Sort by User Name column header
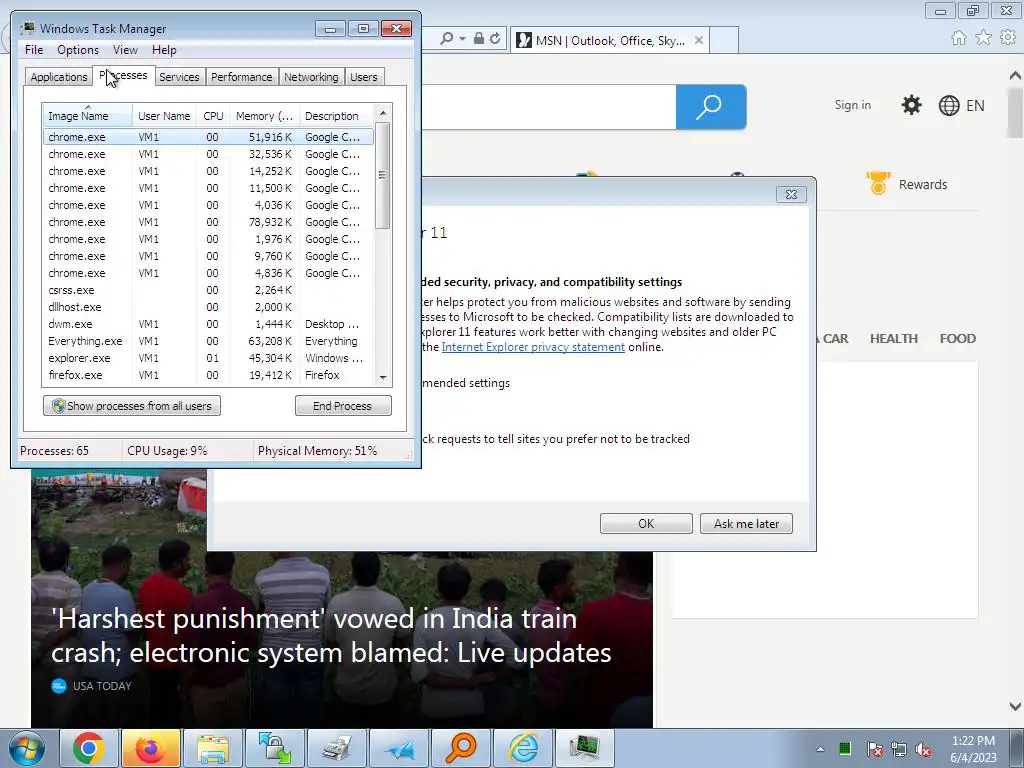The image size is (1024, 768). coord(164,116)
